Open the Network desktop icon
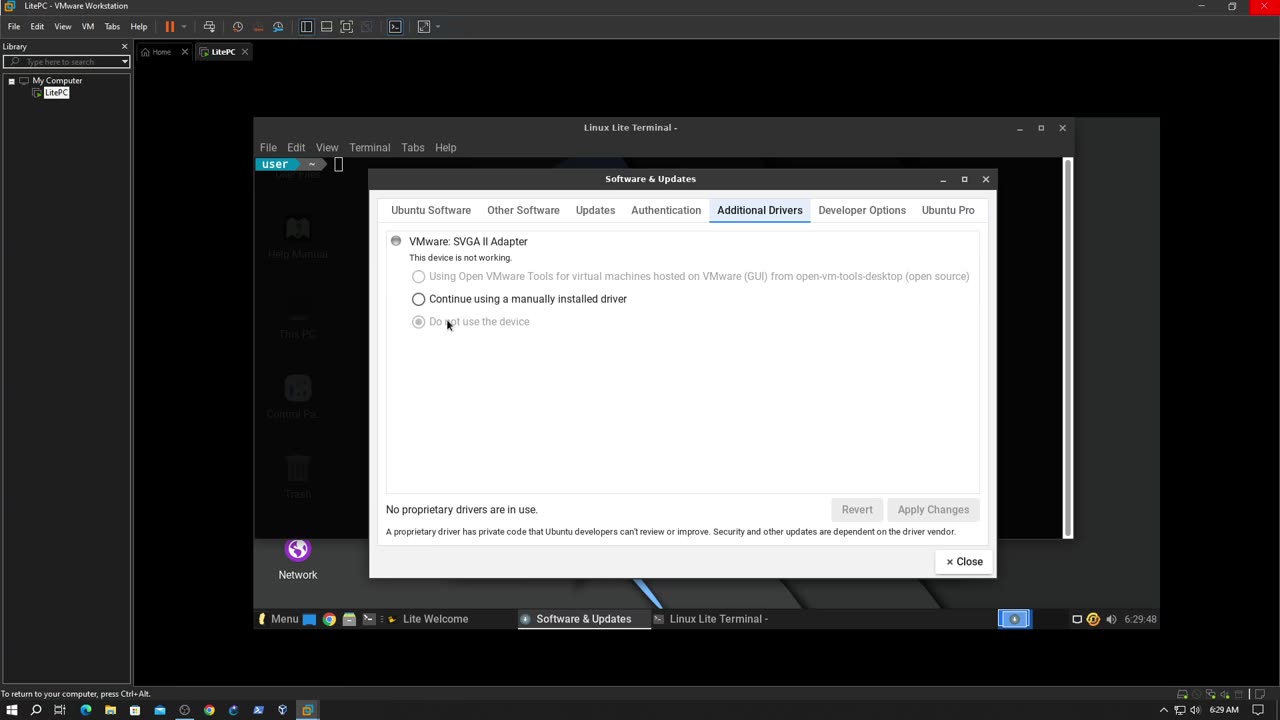Viewport: 1280px width, 720px height. coord(298,559)
